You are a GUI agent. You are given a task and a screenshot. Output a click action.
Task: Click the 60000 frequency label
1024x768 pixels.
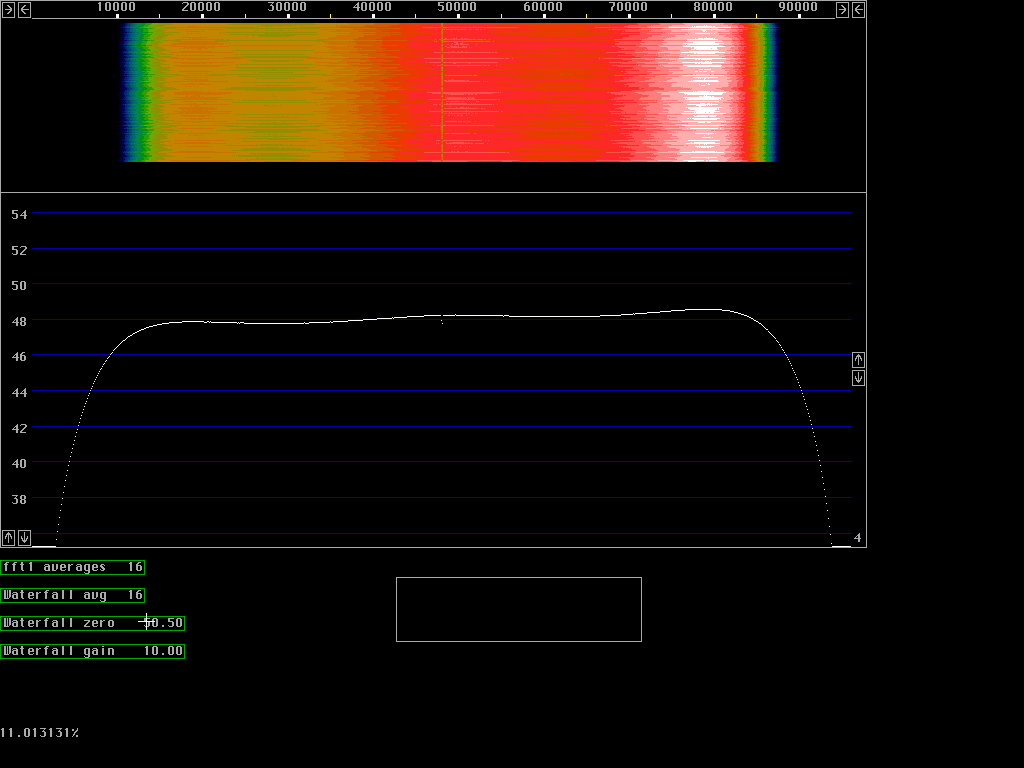(x=543, y=7)
